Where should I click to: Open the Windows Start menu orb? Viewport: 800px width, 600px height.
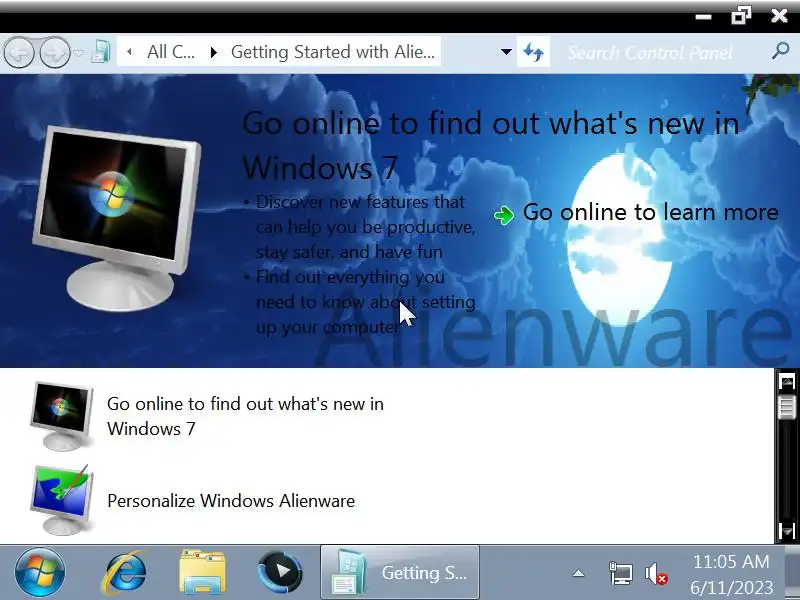tap(40, 572)
